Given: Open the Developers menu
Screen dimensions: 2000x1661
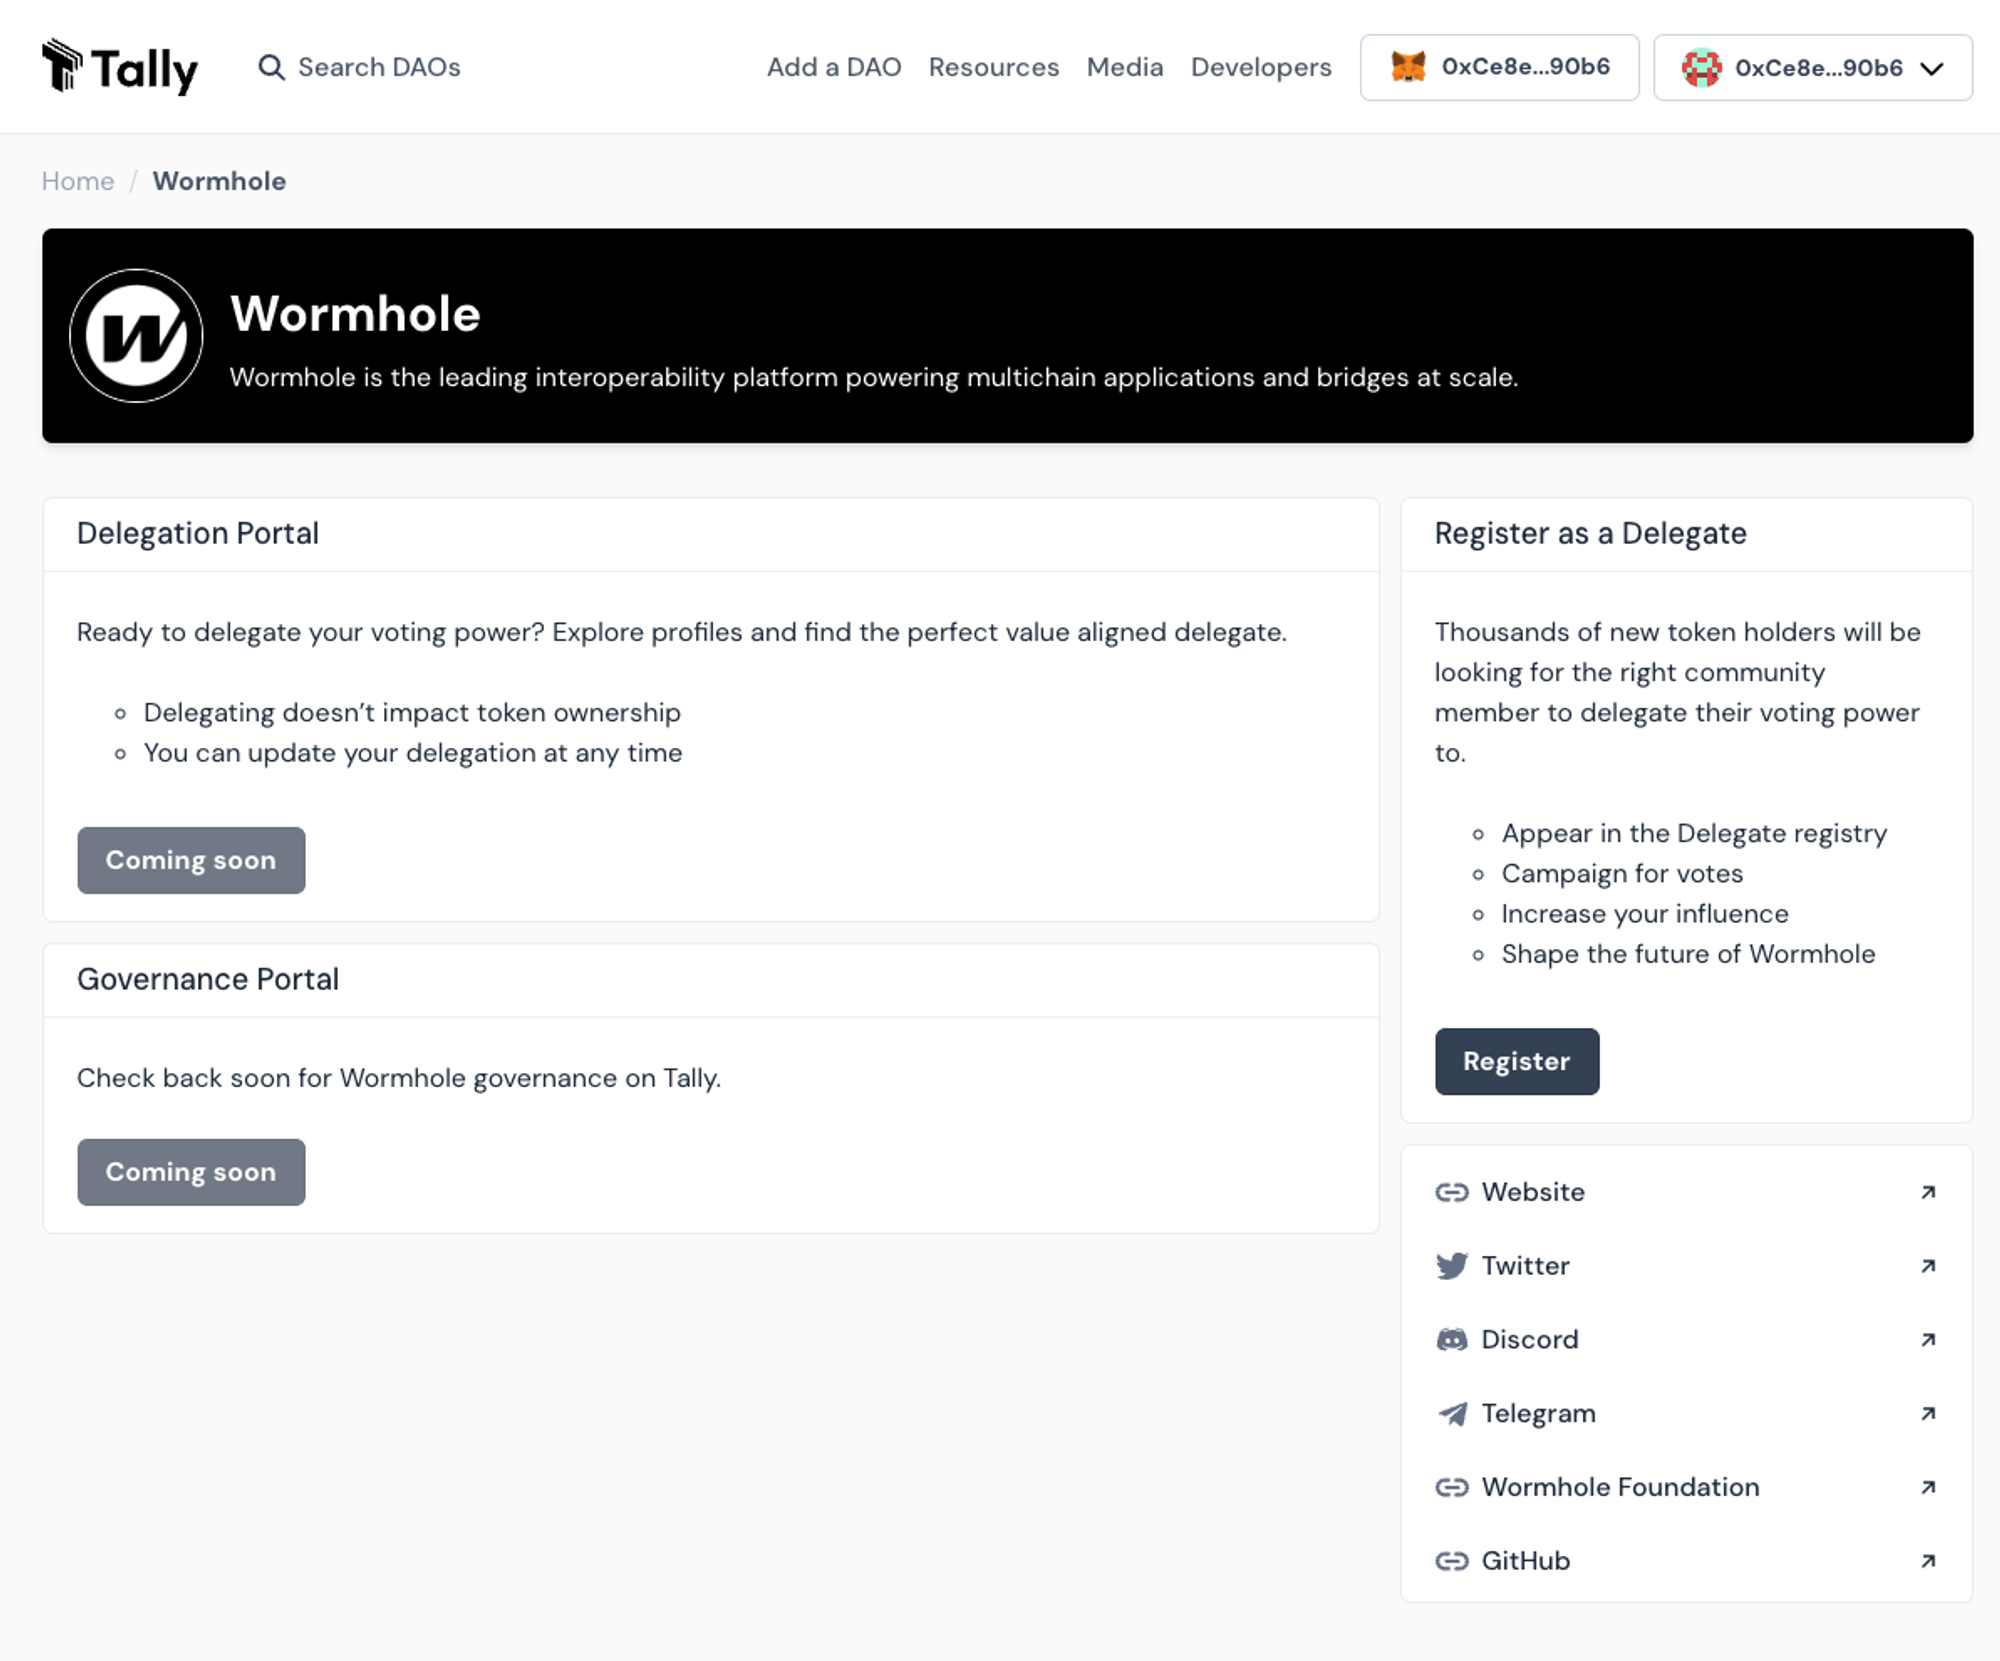Looking at the screenshot, I should click(1261, 67).
